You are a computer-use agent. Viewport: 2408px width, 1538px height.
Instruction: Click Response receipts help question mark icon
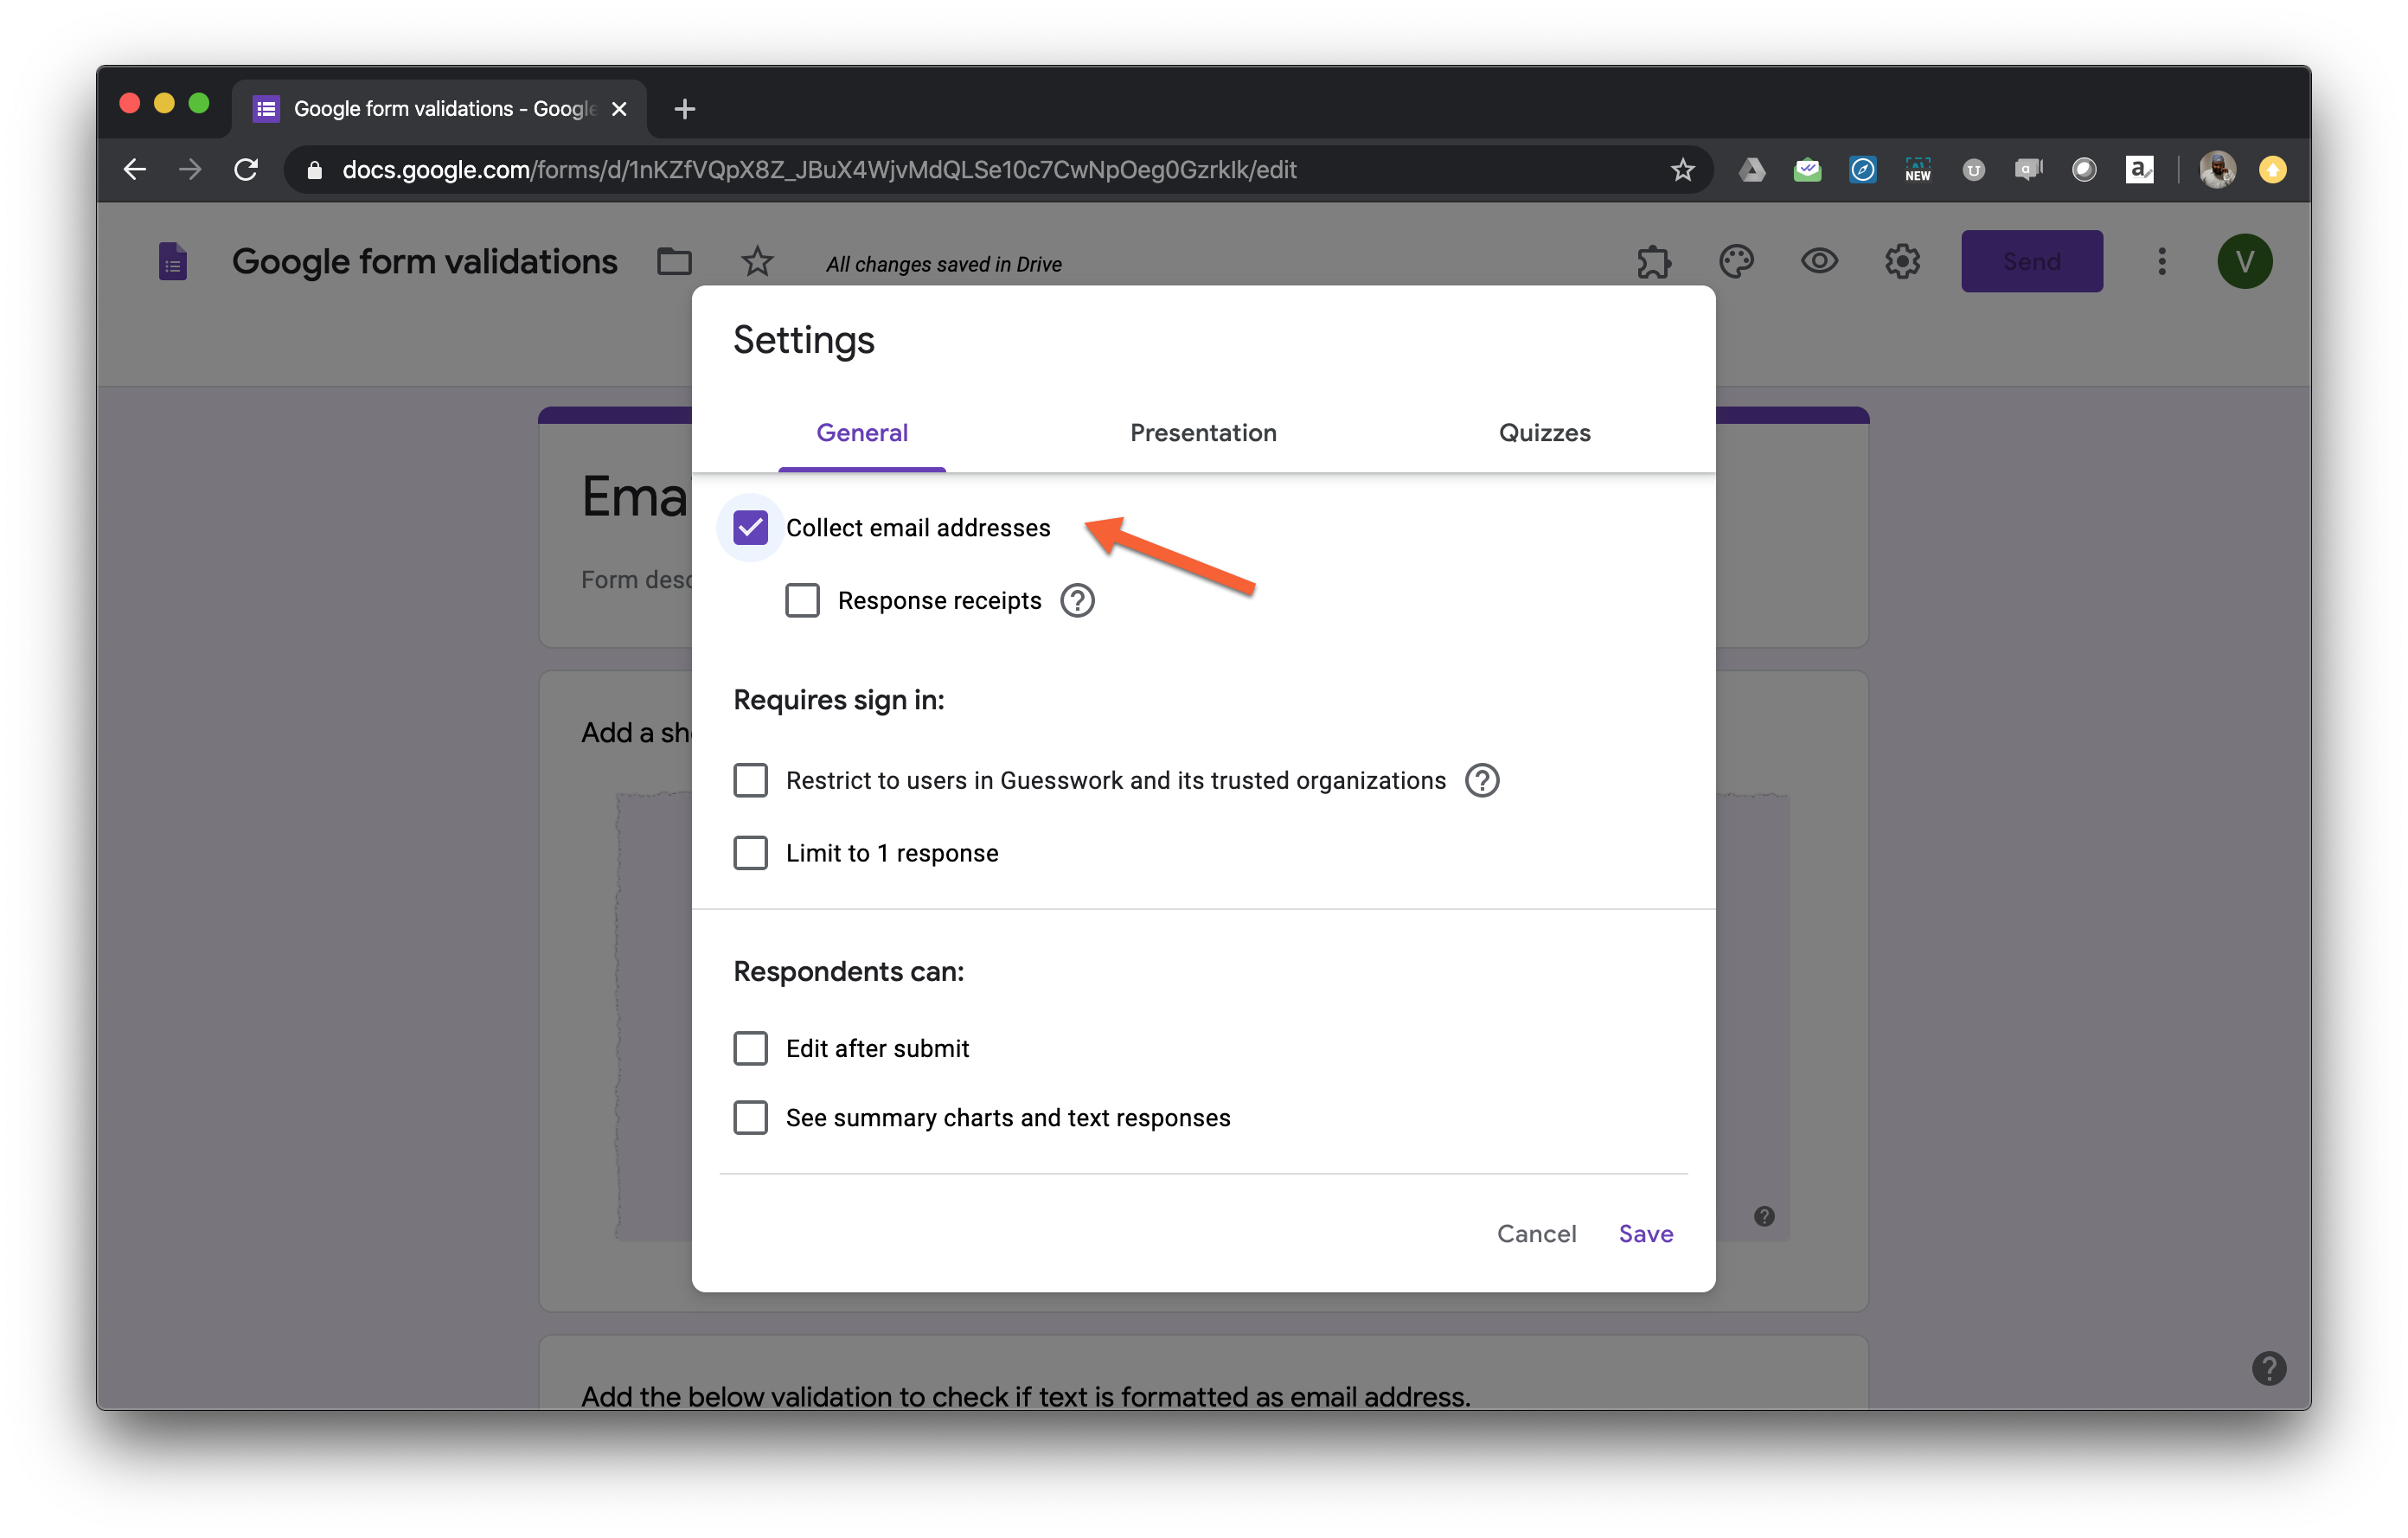tap(1077, 601)
